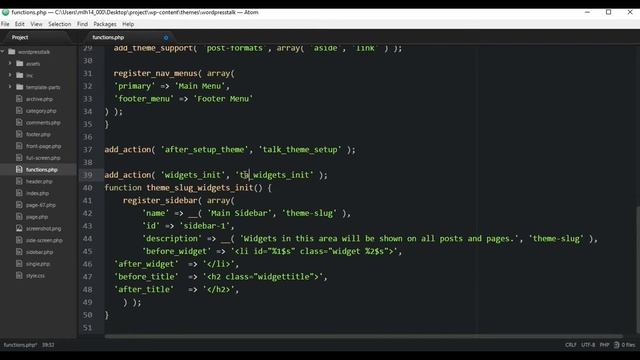This screenshot has width=640, height=360.
Task: Click 'sidebar-1' string on line 43
Action: tap(204, 226)
